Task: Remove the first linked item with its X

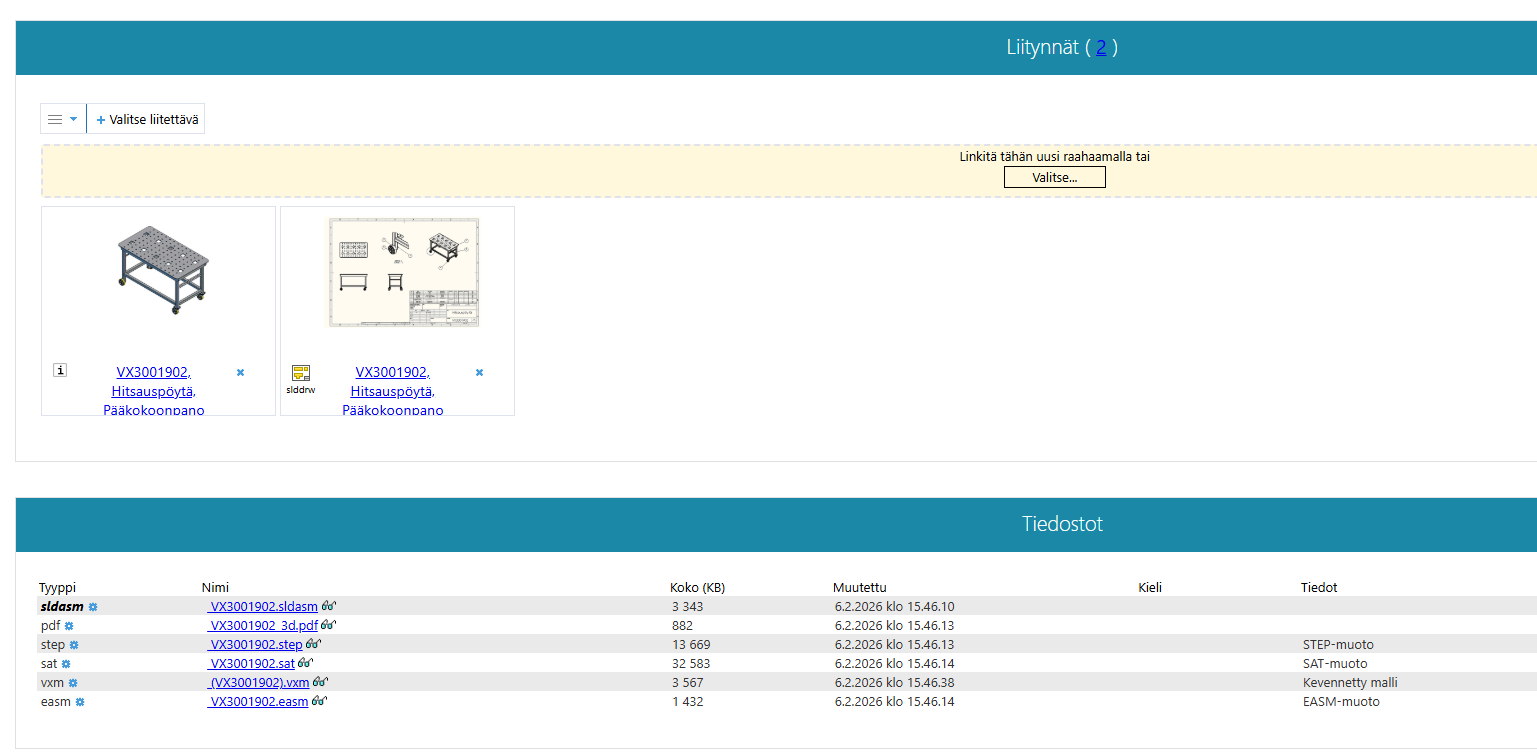Action: [x=240, y=372]
